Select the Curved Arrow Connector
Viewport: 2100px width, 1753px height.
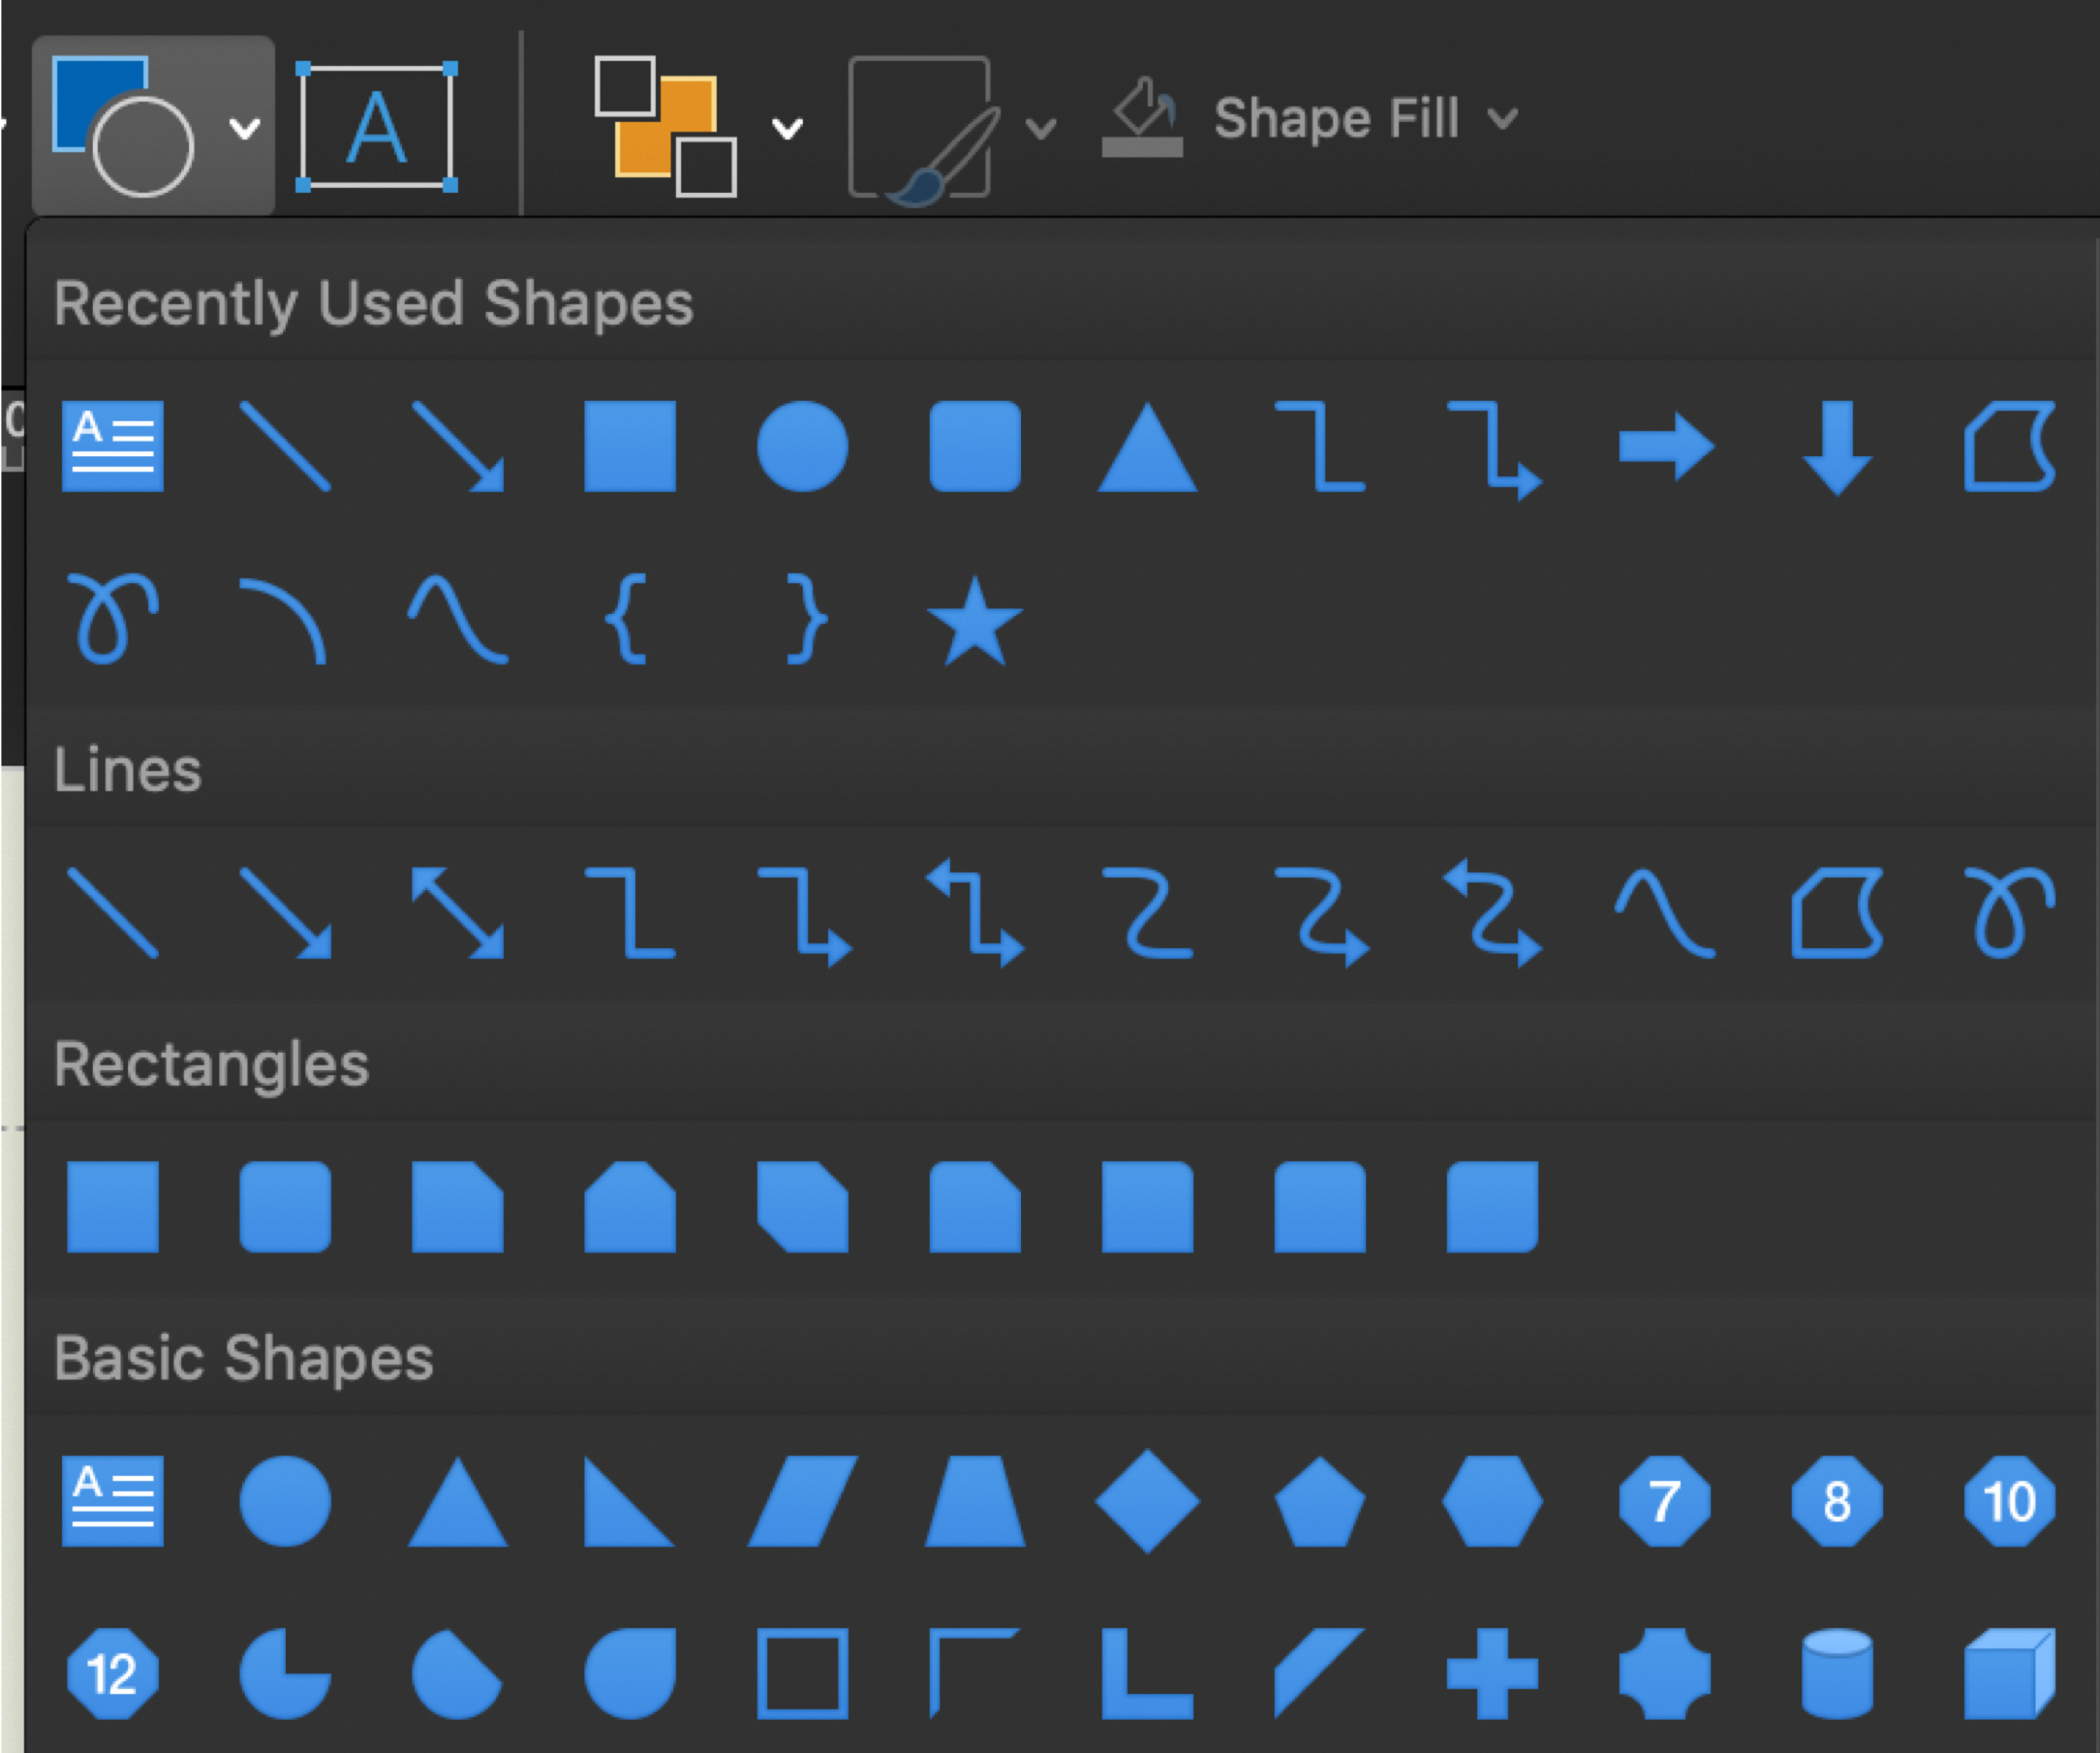[1322, 916]
